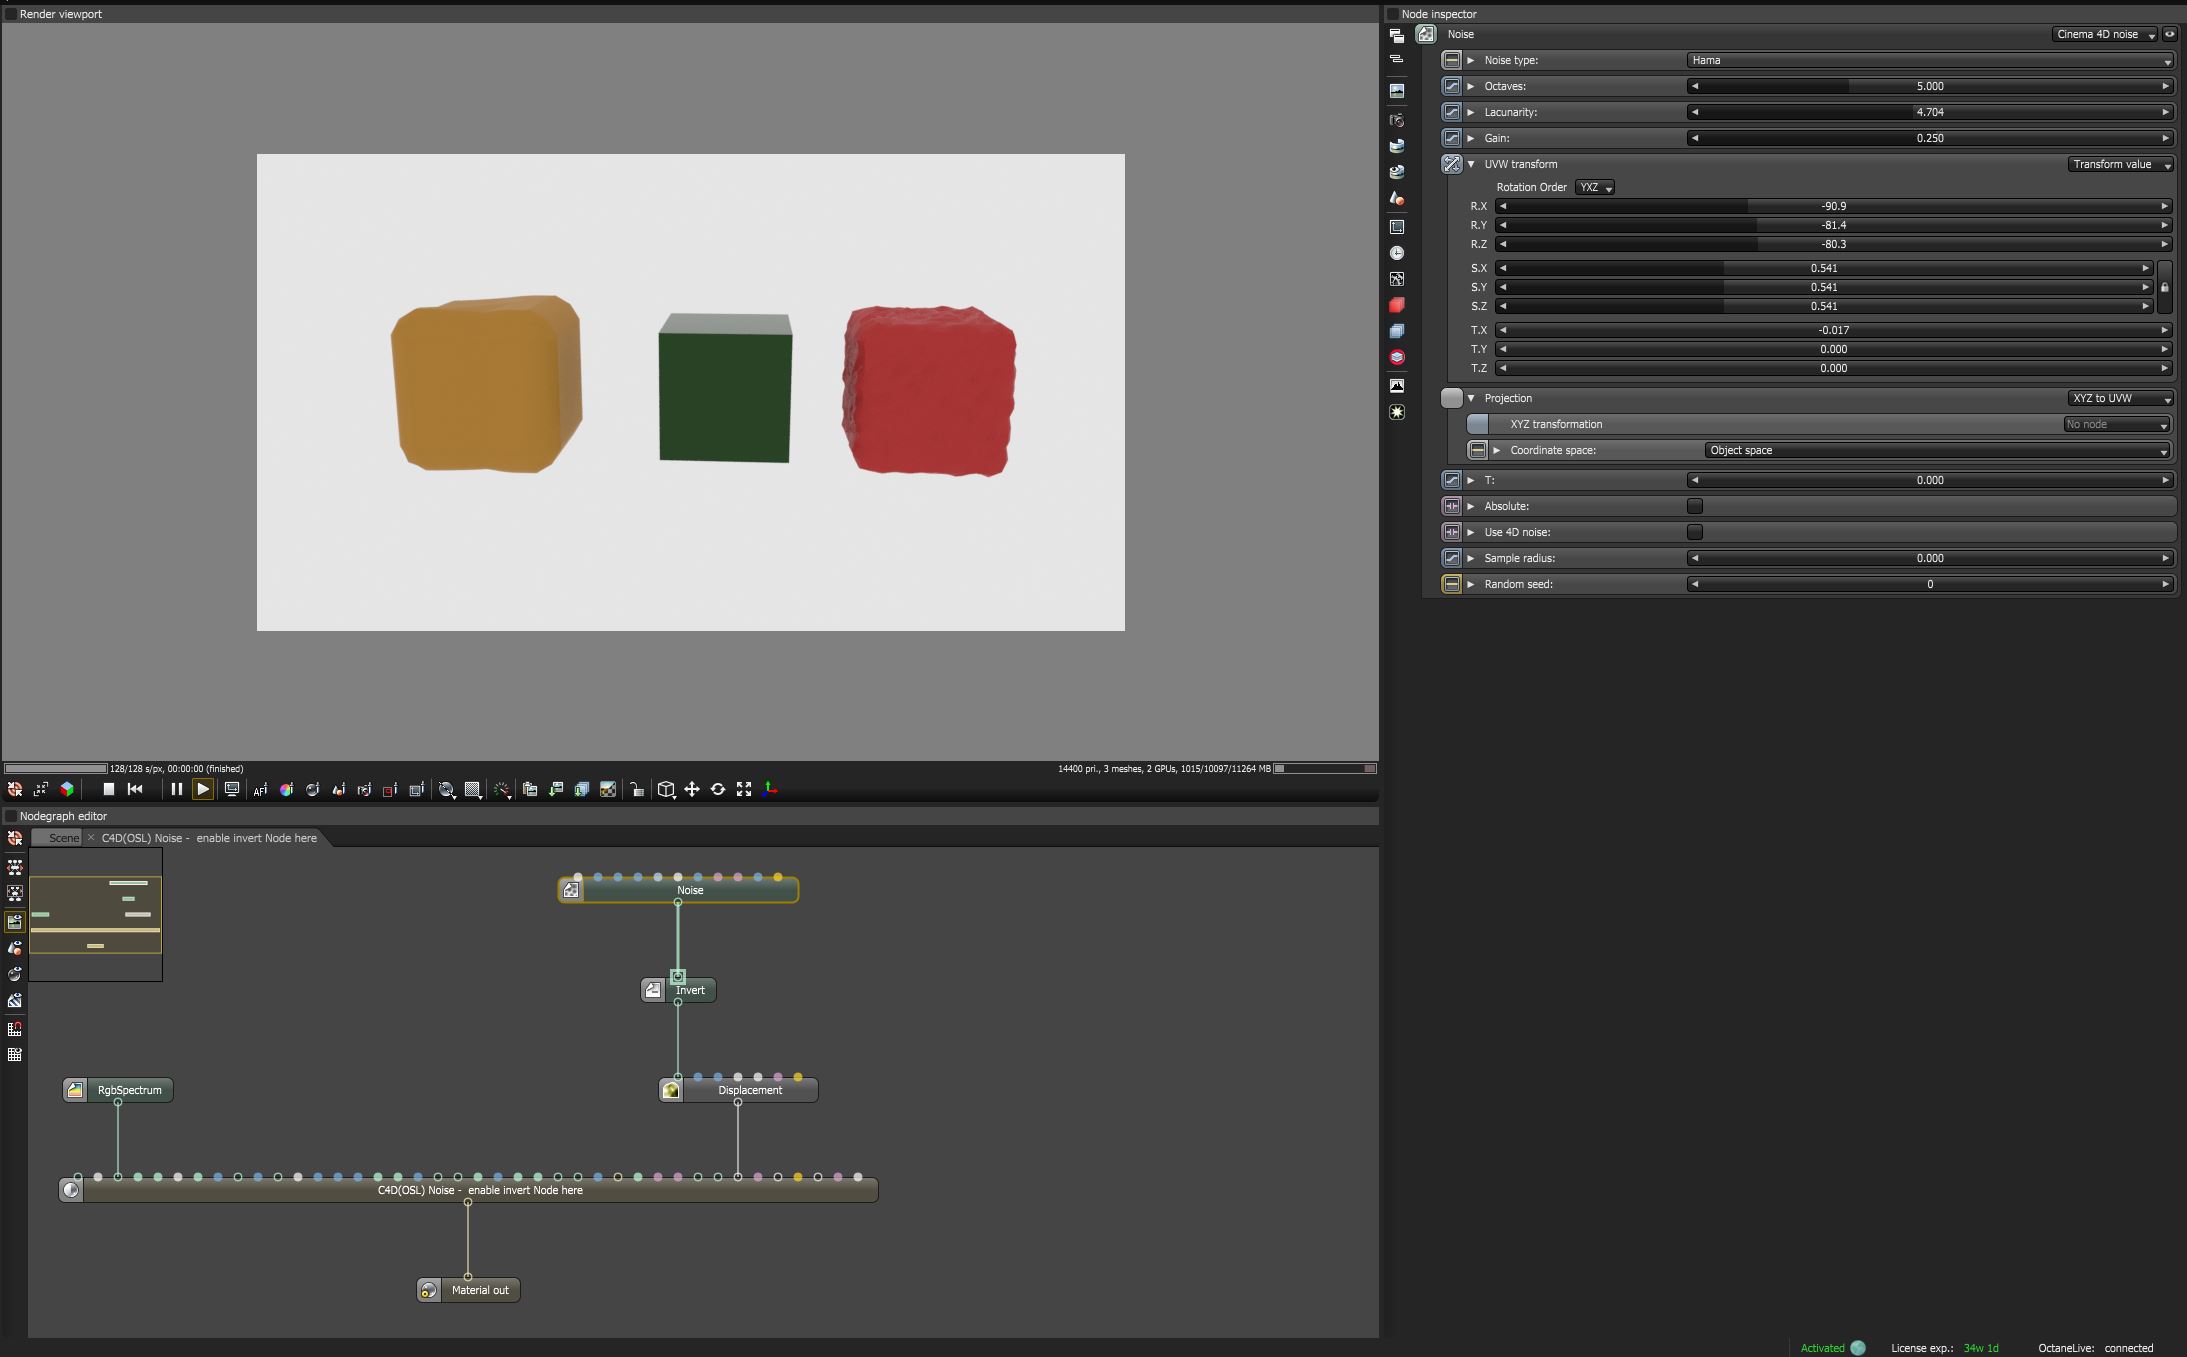Open the Rotation Order dropdown
This screenshot has height=1357, width=2187.
tap(1595, 187)
